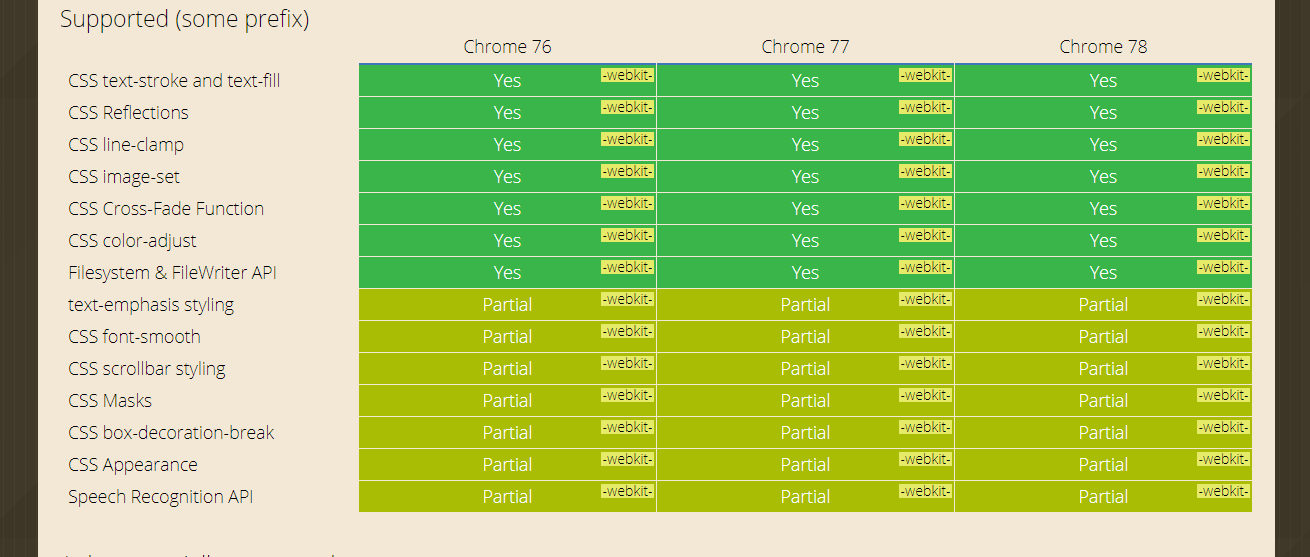Click Yes cell for CSS Reflections in Chrome 78
This screenshot has width=1310, height=557.
pos(1103,113)
